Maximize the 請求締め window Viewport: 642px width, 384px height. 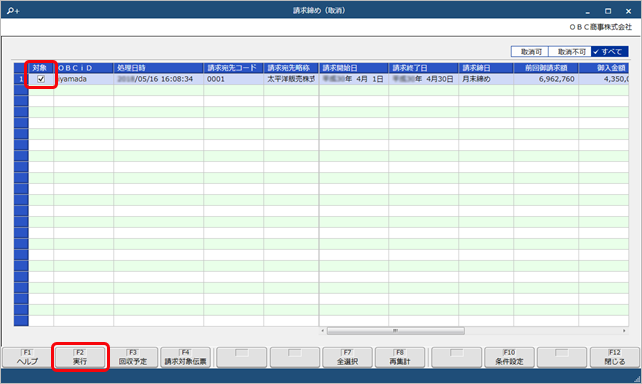(608, 11)
